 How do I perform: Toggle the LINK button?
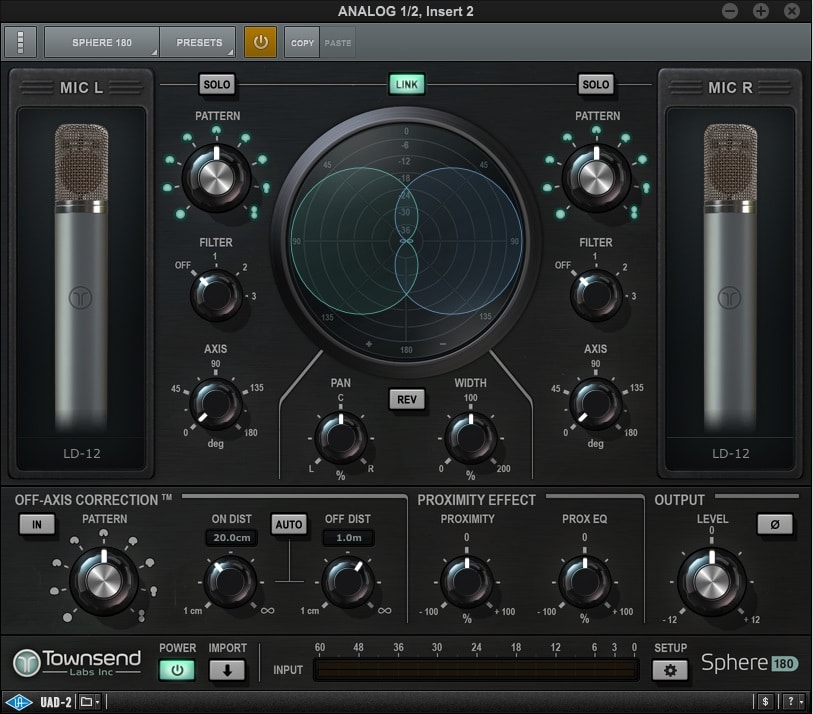(406, 85)
